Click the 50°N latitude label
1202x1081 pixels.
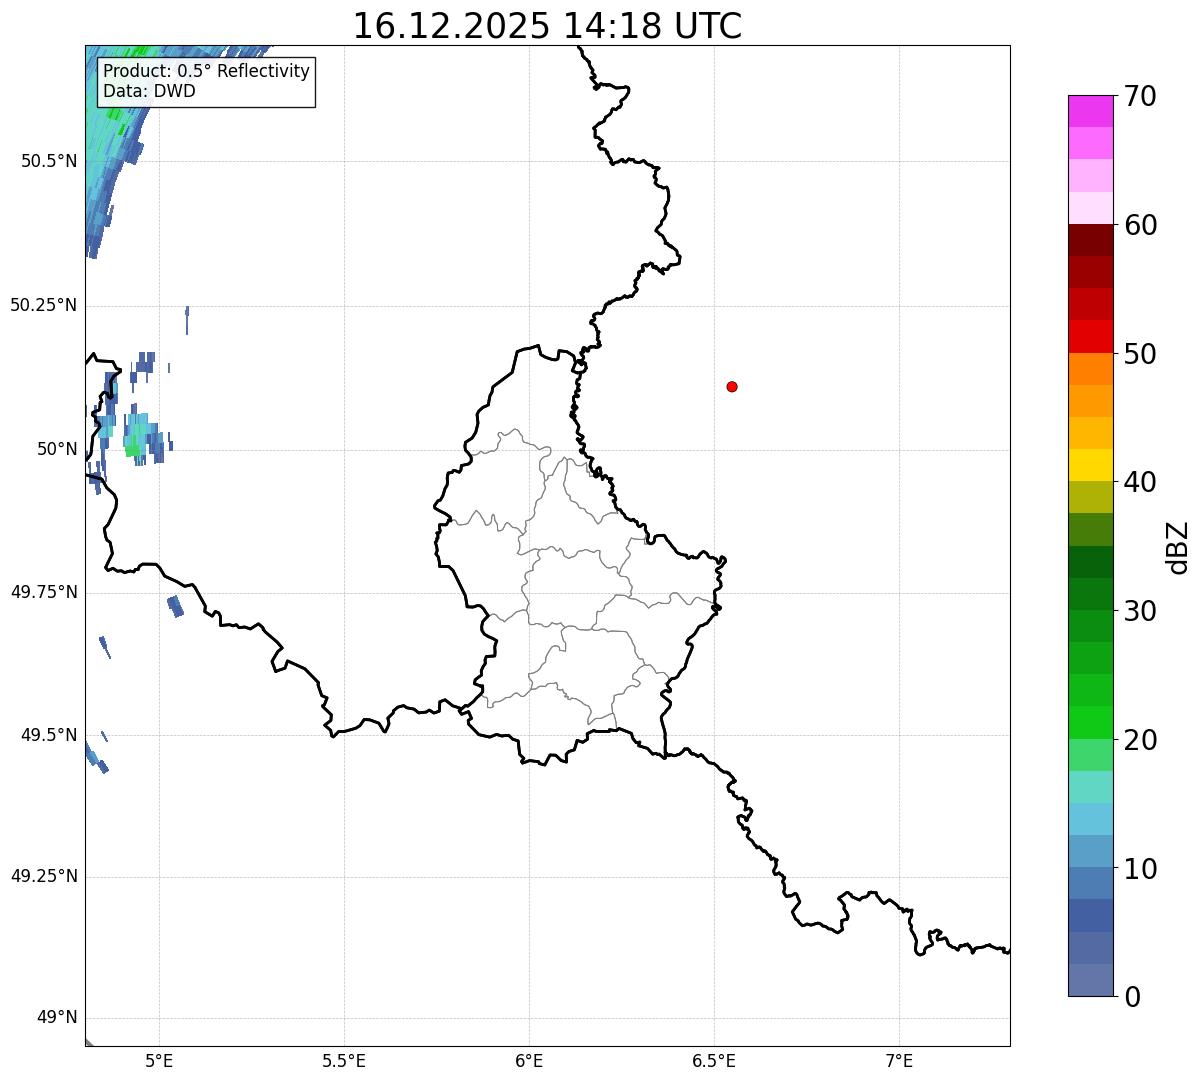(57, 449)
